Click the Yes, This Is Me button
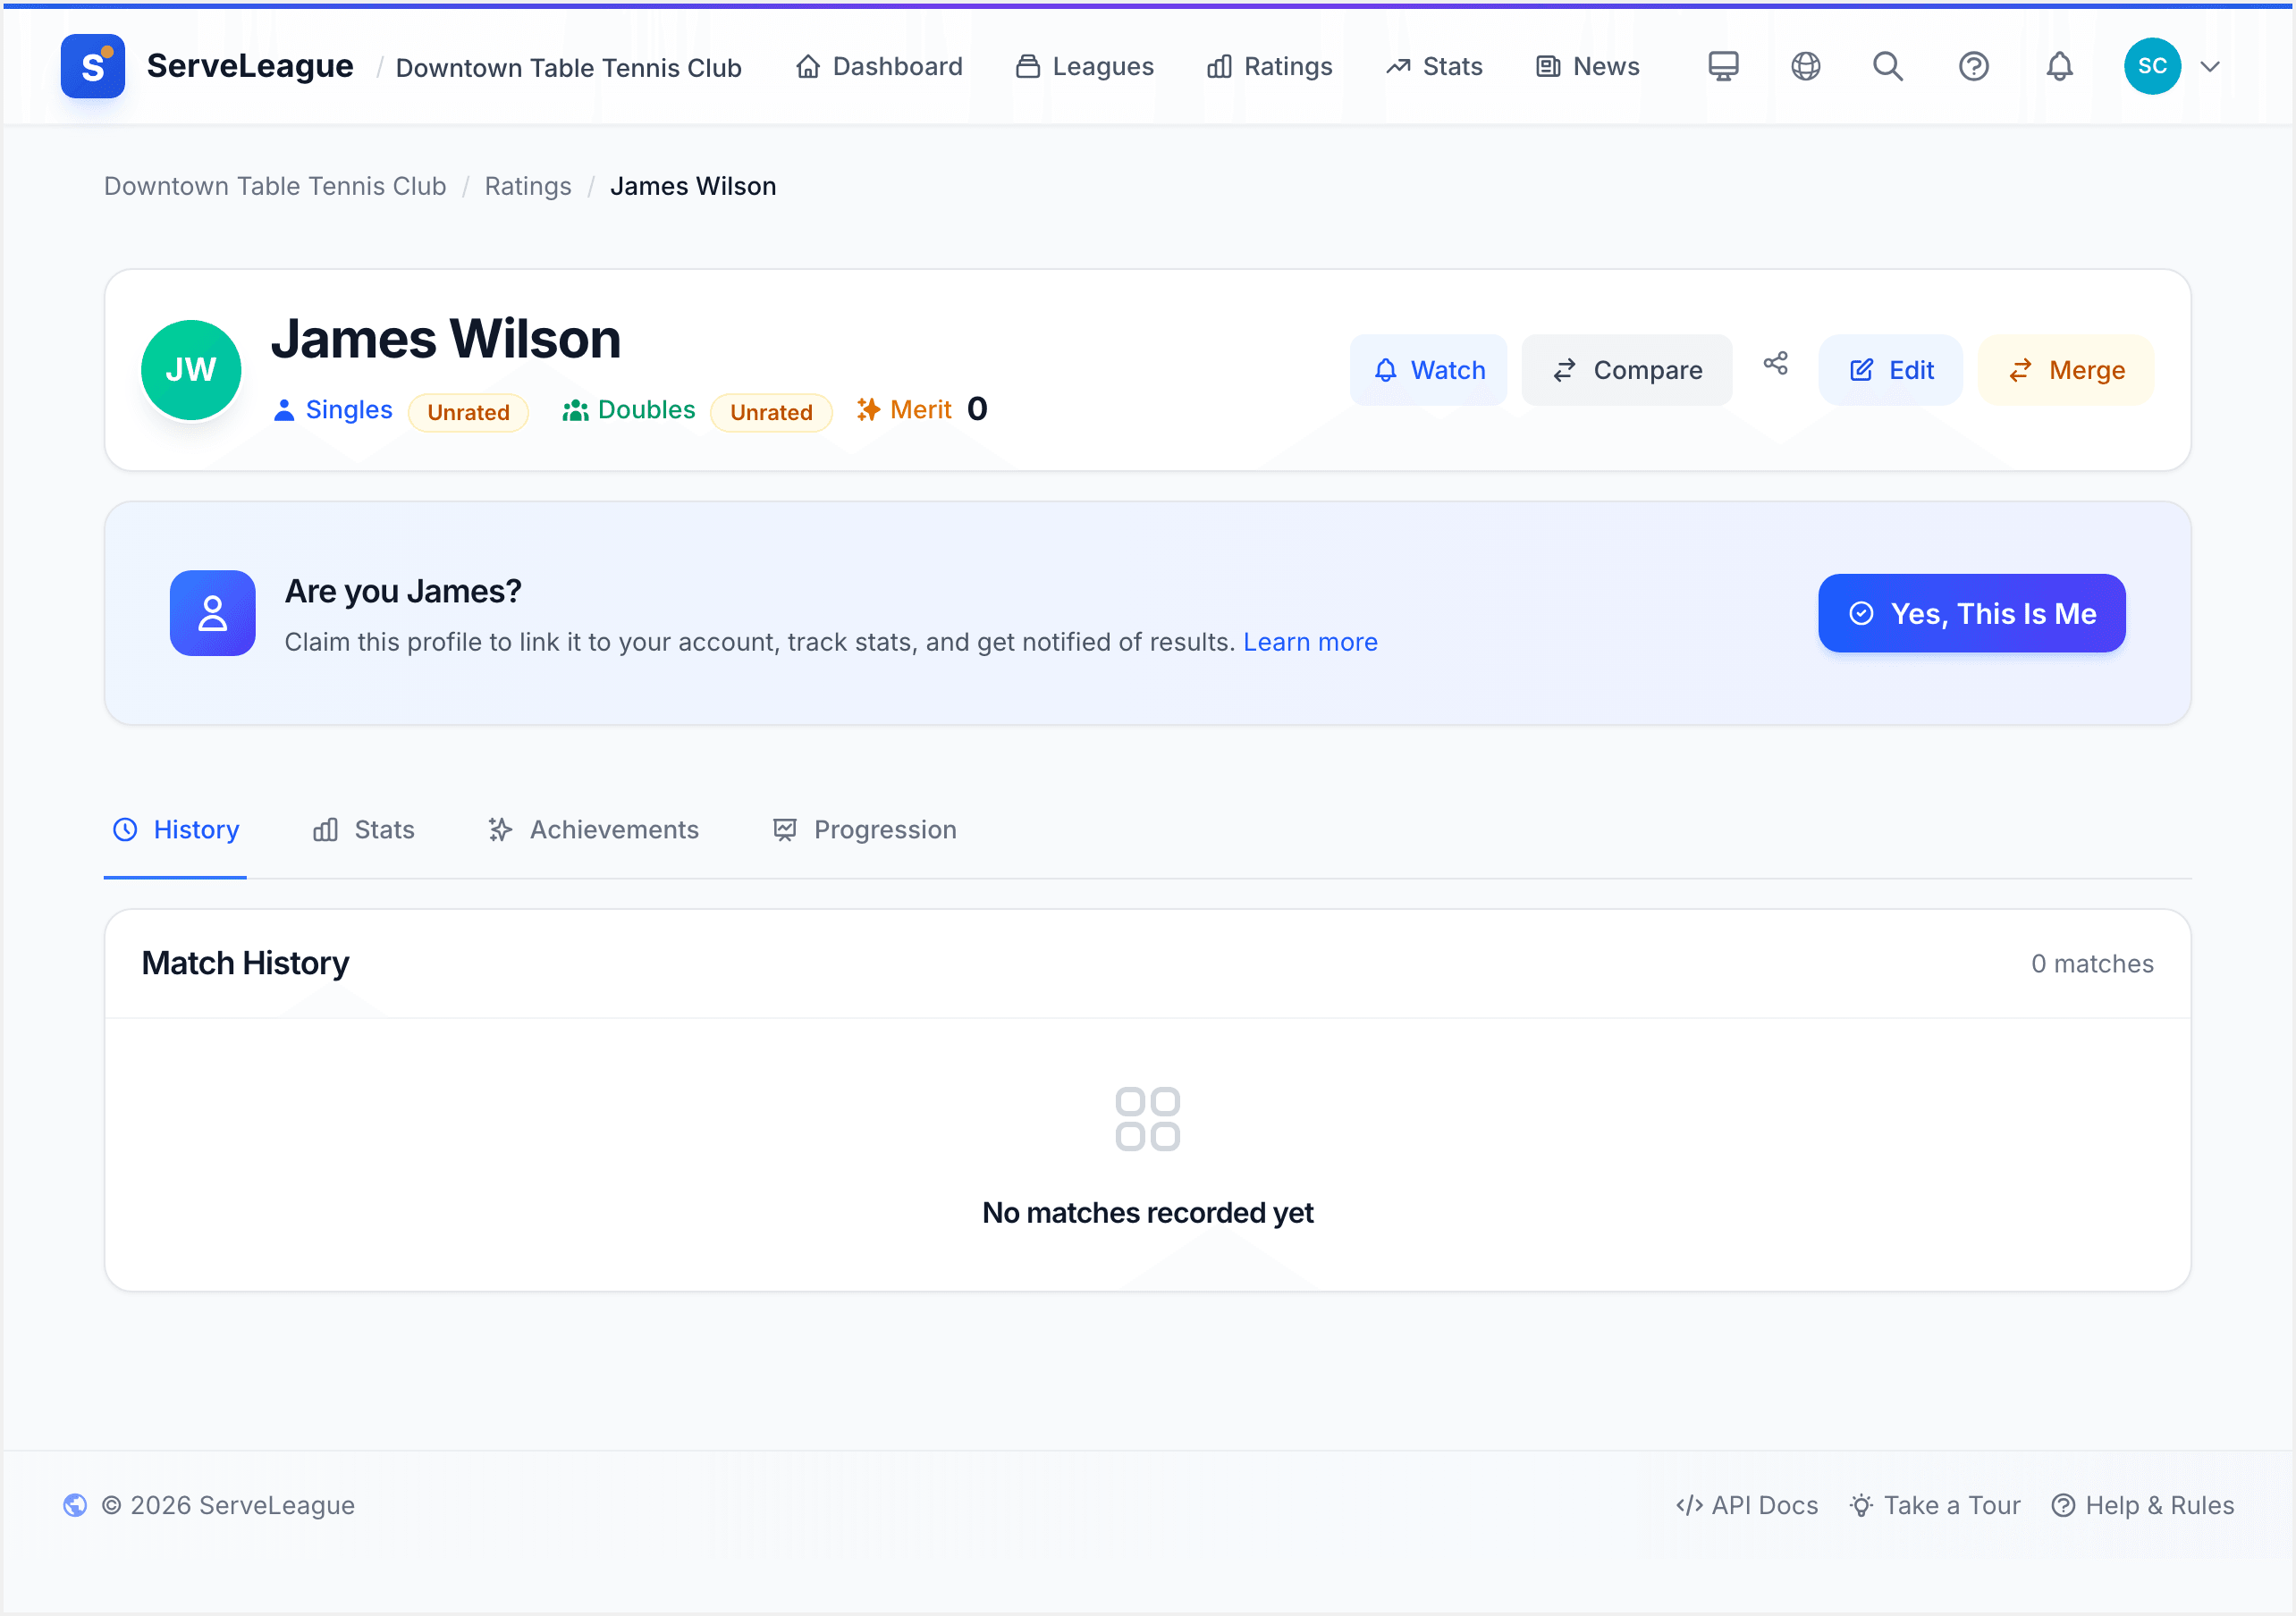2296x1616 pixels. pyautogui.click(x=1971, y=613)
